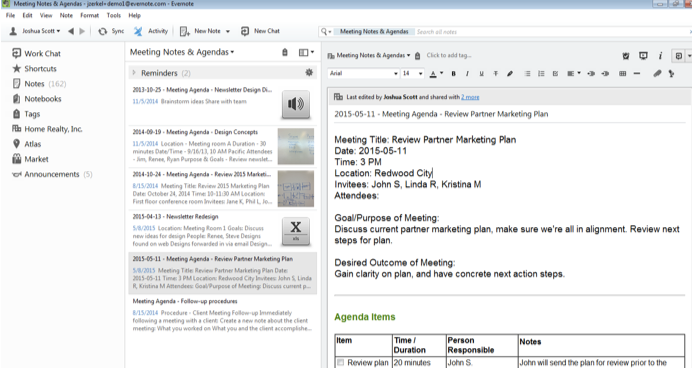The width and height of the screenshot is (692, 368).
Task: Insert a numbered list
Action: pos(541,74)
